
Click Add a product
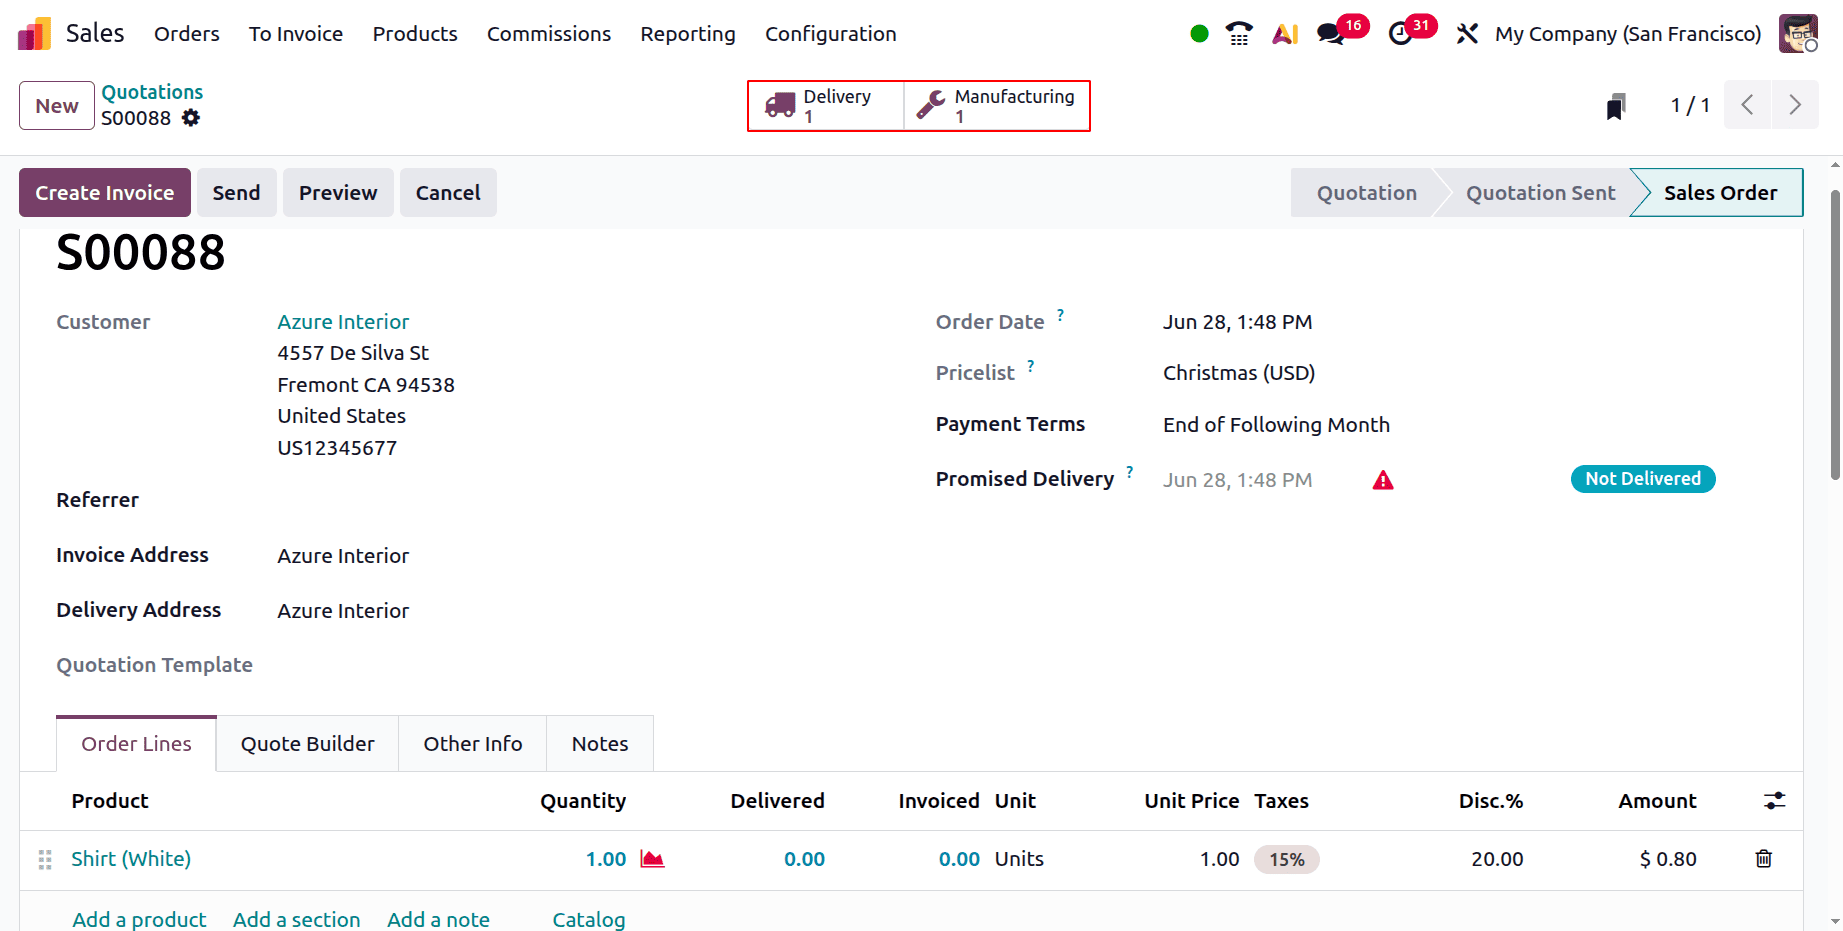139,919
